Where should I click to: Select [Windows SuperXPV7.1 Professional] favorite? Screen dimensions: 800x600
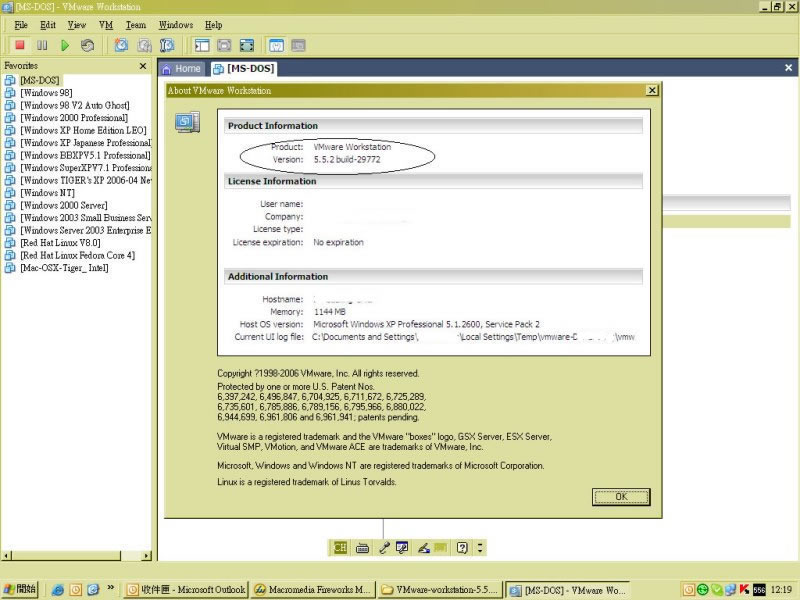[85, 168]
